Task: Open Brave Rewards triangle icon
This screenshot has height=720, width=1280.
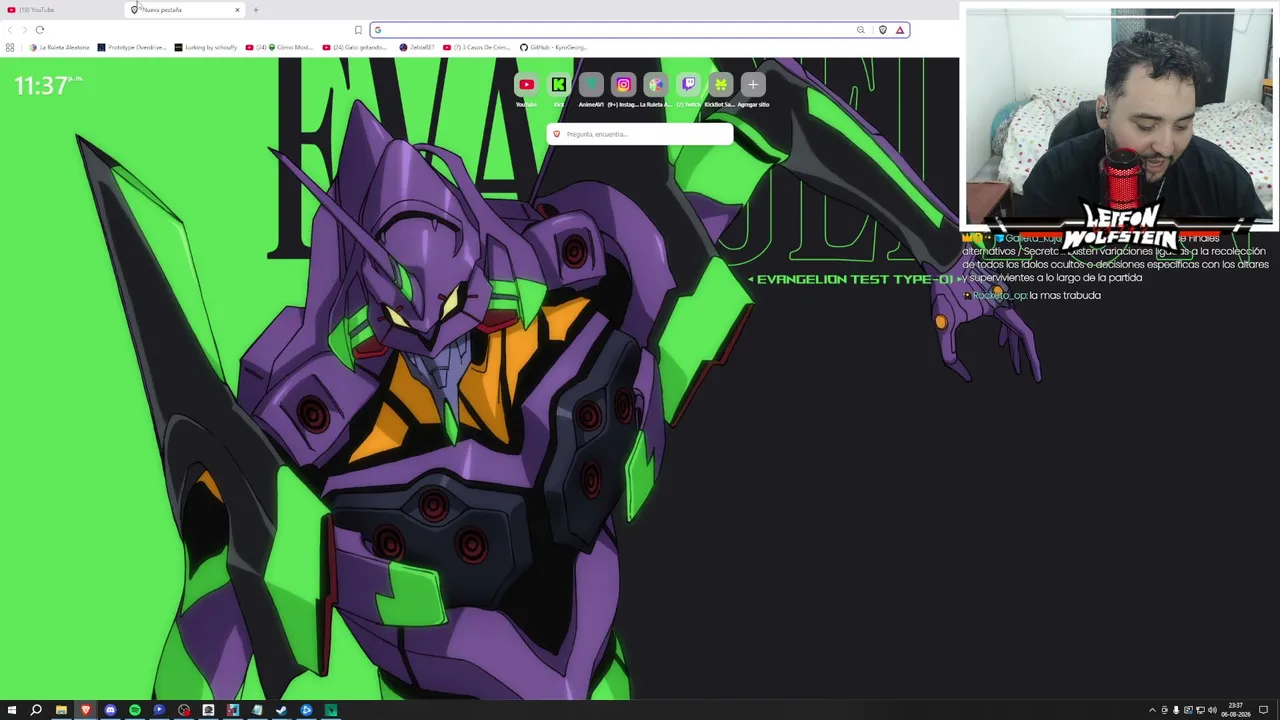Action: click(x=900, y=30)
